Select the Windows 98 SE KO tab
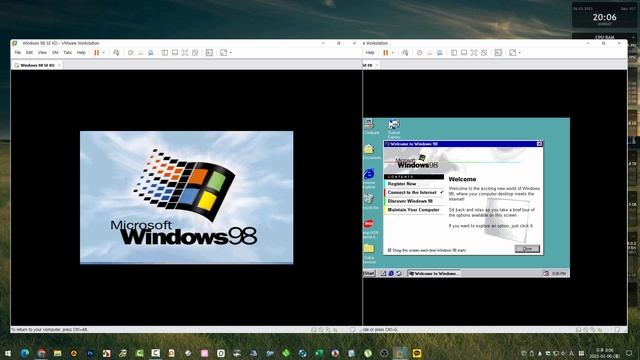The width and height of the screenshot is (640, 360). 37,65
